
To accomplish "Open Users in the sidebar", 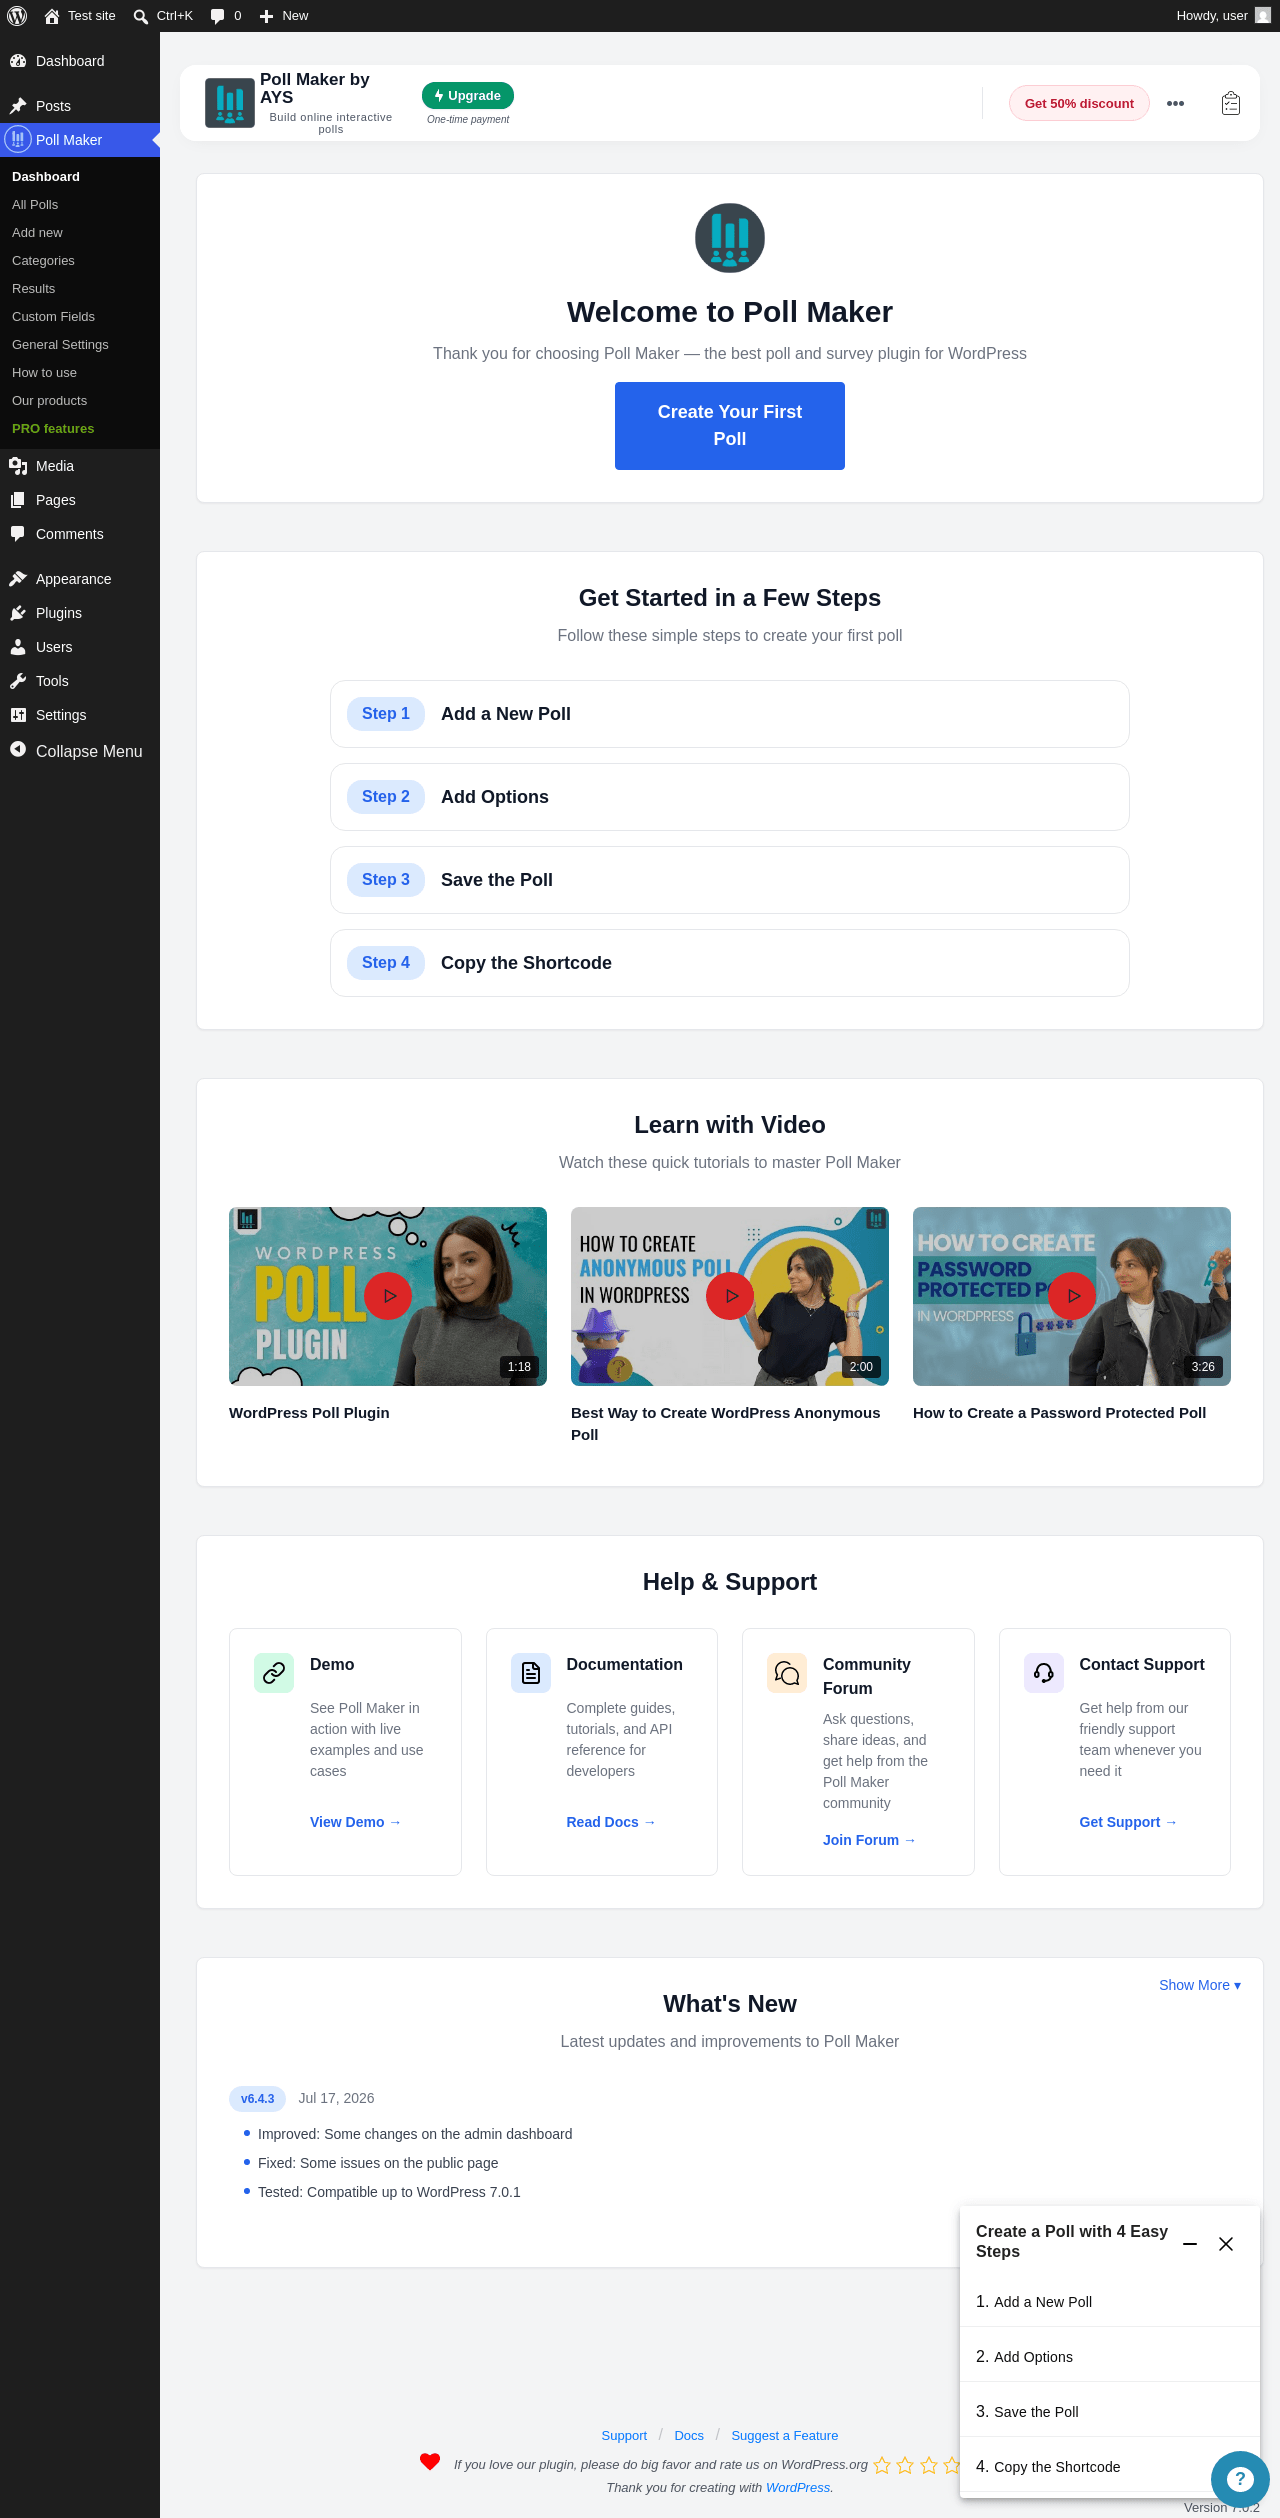I will click(80, 647).
